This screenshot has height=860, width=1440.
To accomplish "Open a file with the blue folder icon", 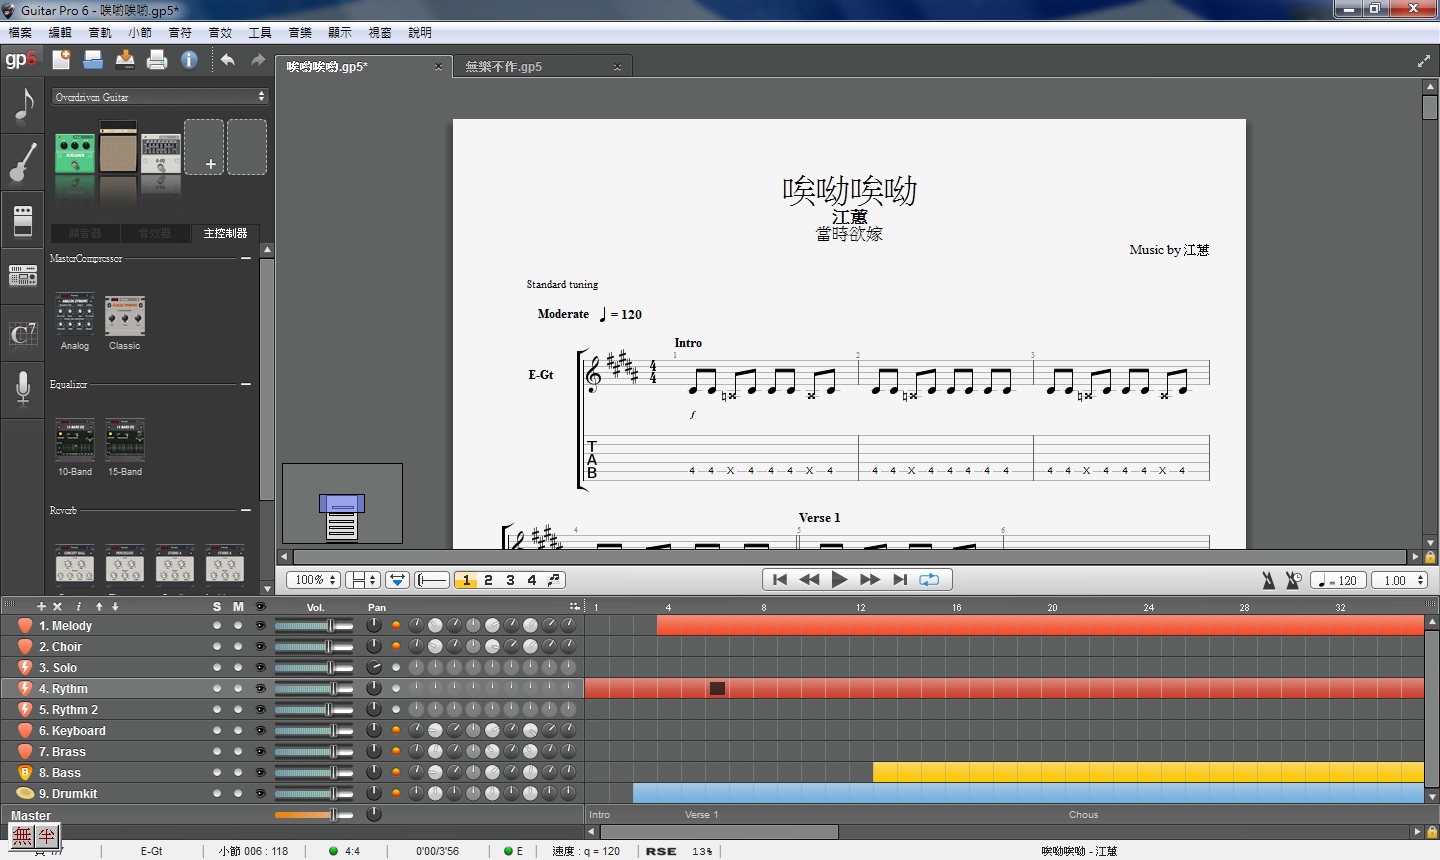I will tap(93, 60).
